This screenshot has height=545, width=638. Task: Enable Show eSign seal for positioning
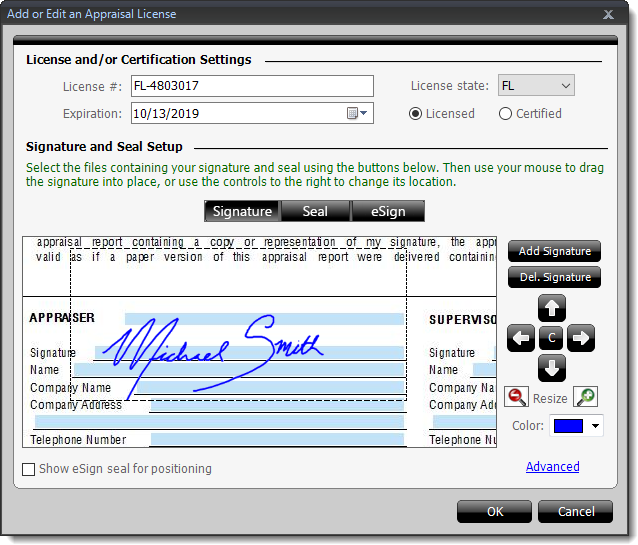[29, 468]
